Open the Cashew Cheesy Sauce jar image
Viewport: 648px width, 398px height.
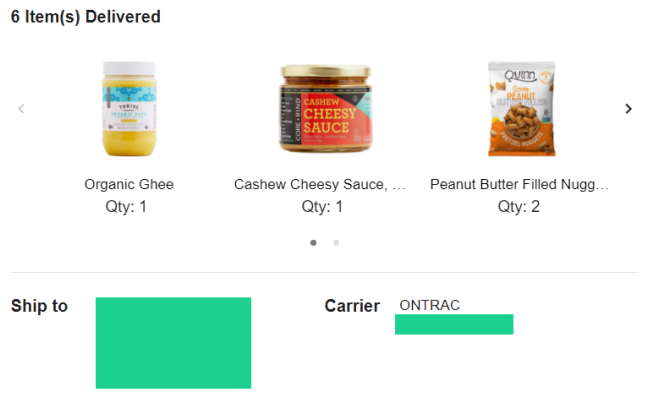coord(326,109)
